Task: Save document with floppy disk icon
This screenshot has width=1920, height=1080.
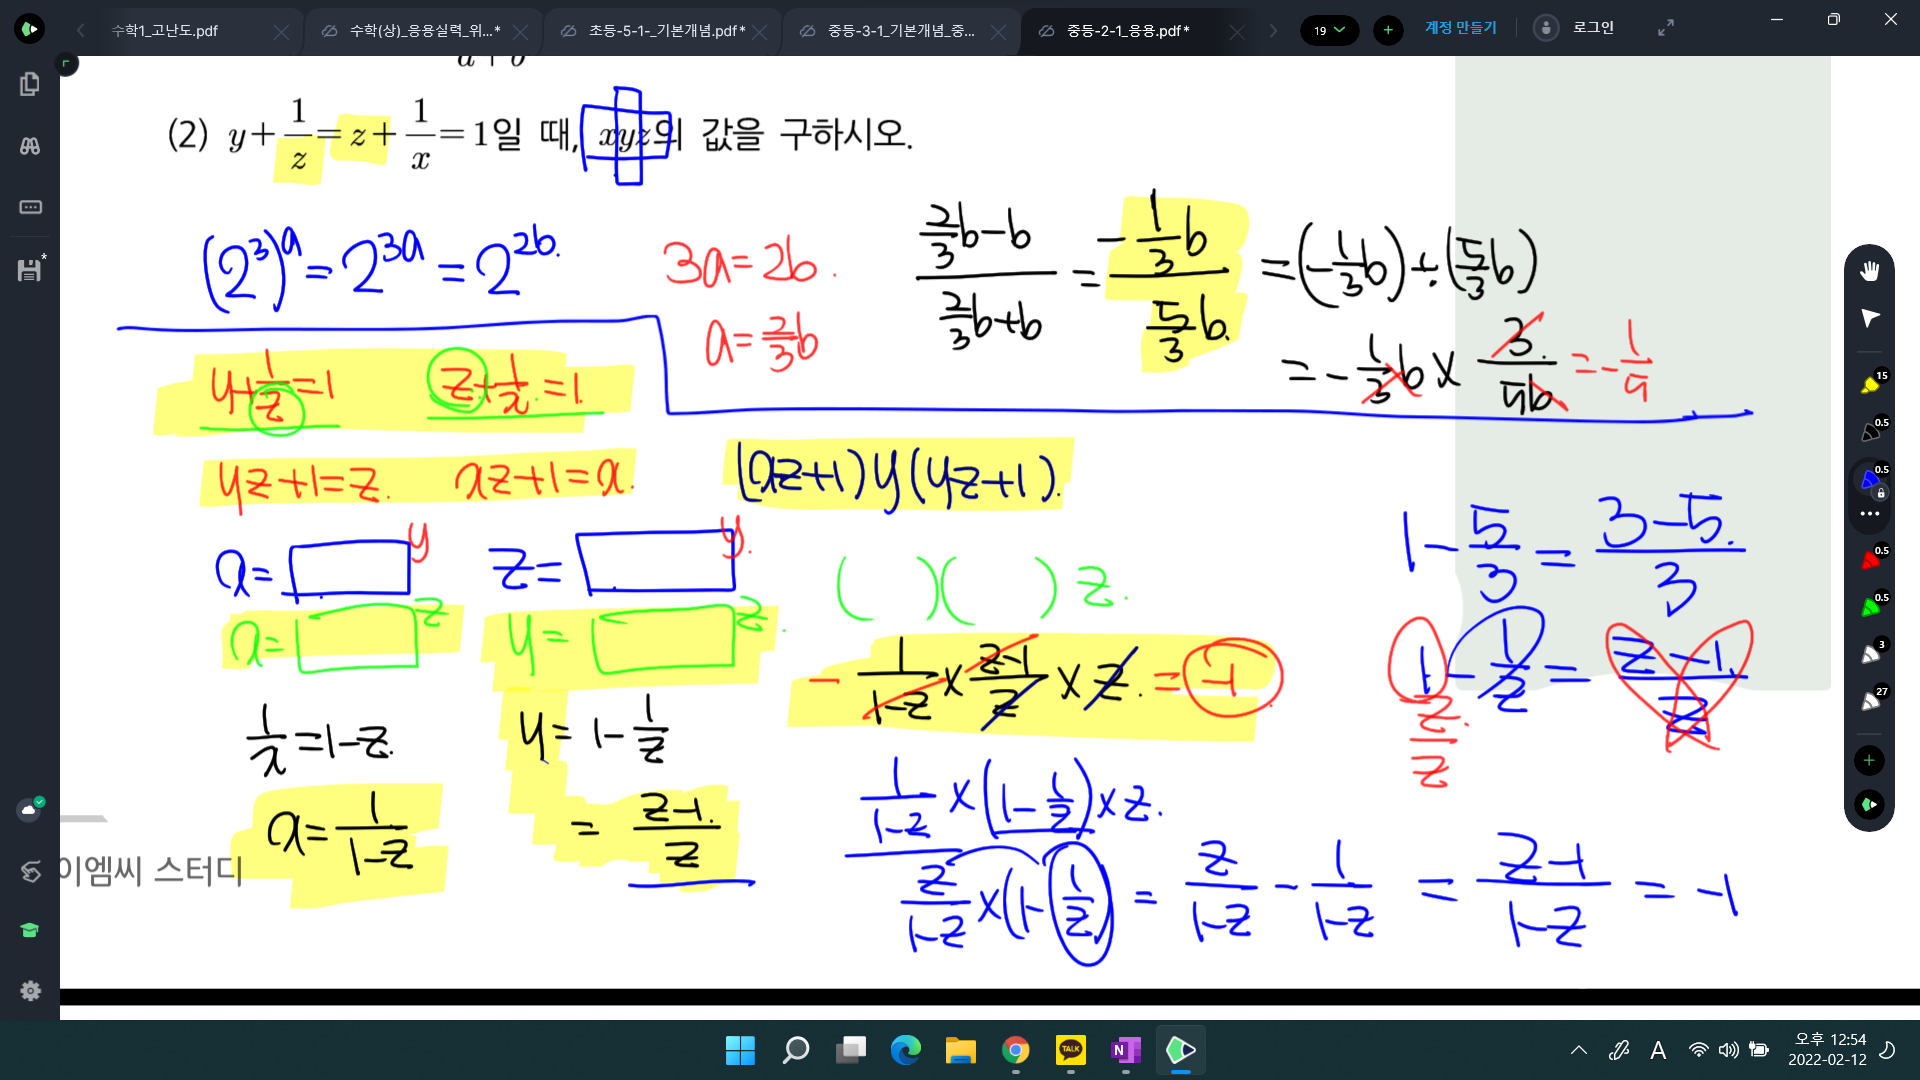Action: 30,270
